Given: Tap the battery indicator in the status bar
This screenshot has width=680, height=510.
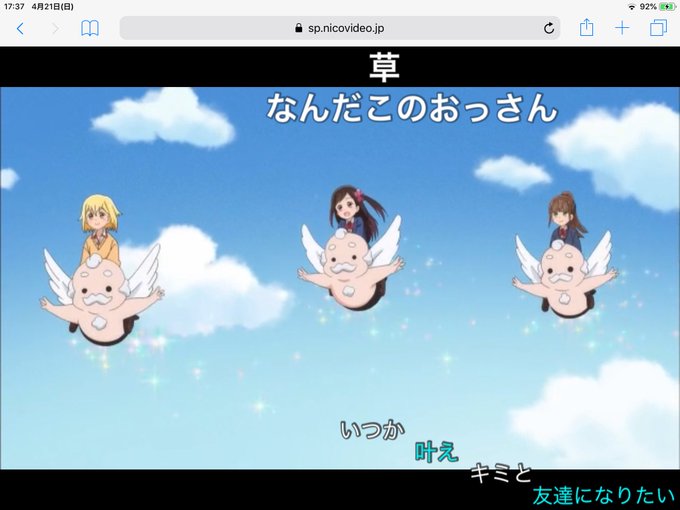Looking at the screenshot, I should 667,7.
